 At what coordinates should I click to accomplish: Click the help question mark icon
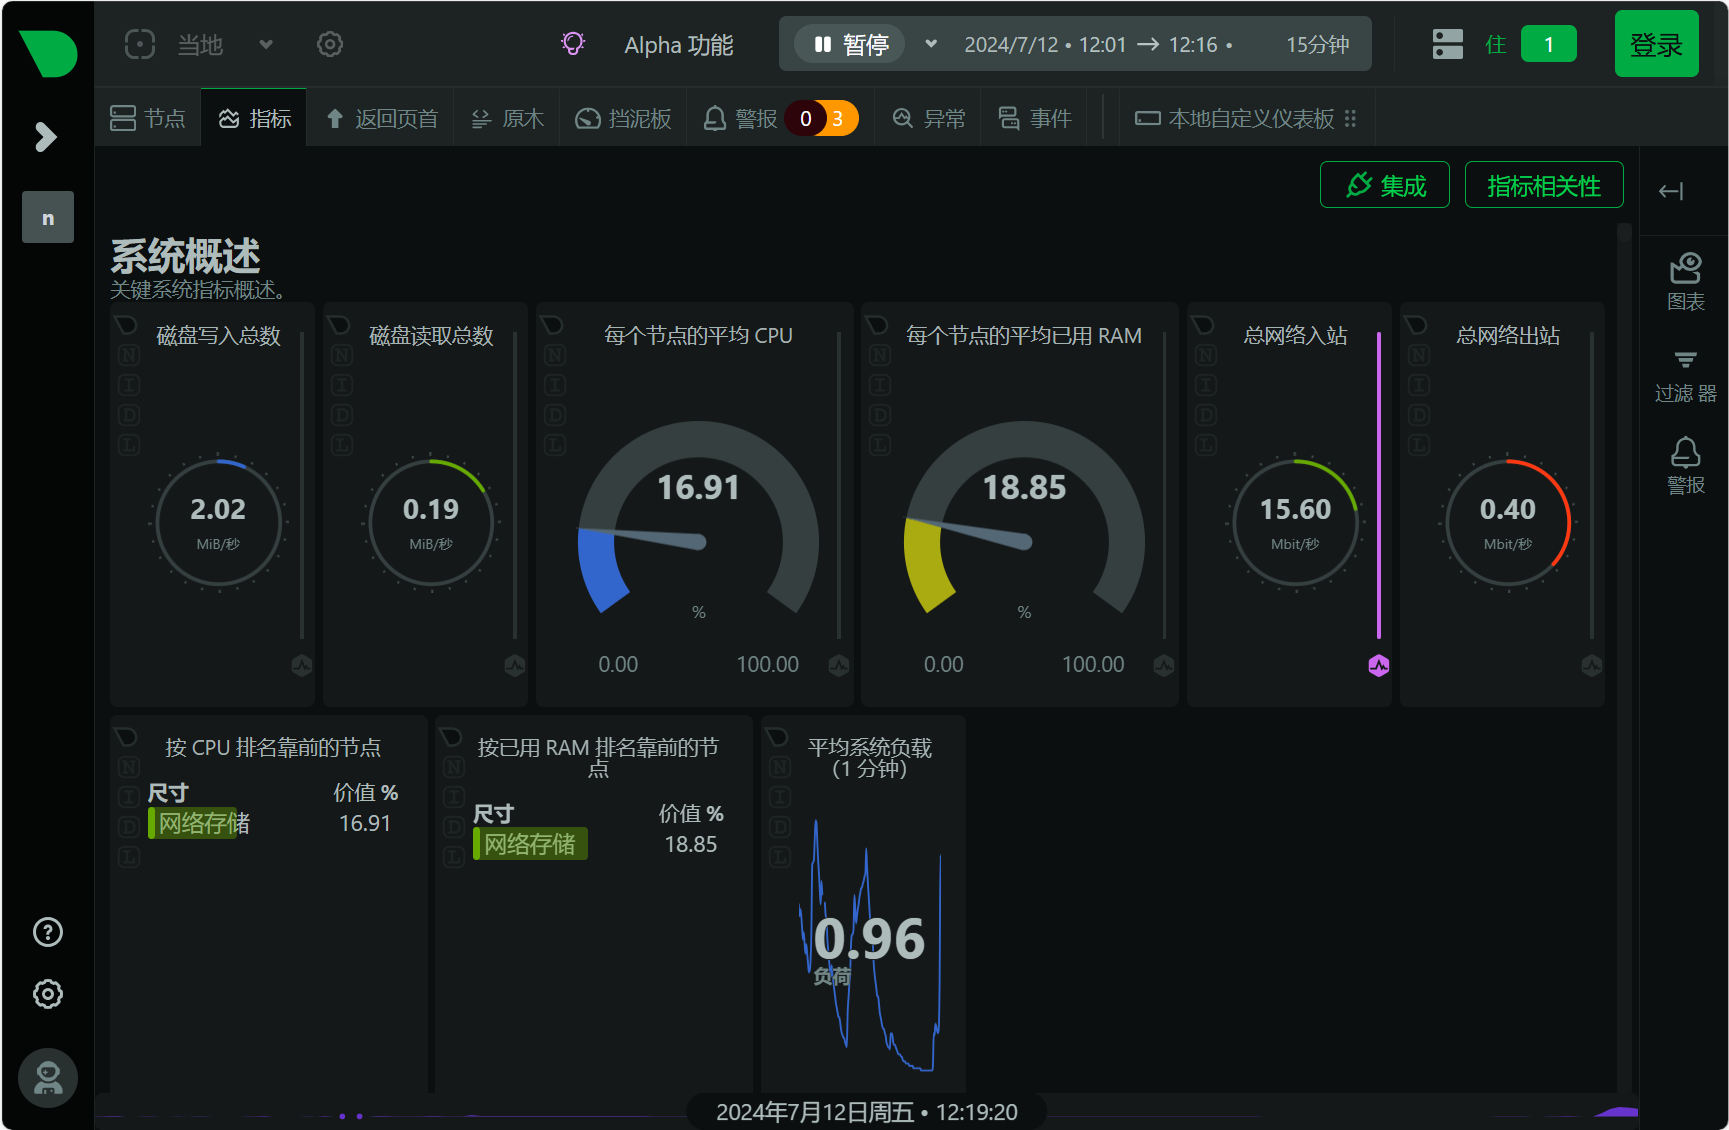click(x=48, y=932)
